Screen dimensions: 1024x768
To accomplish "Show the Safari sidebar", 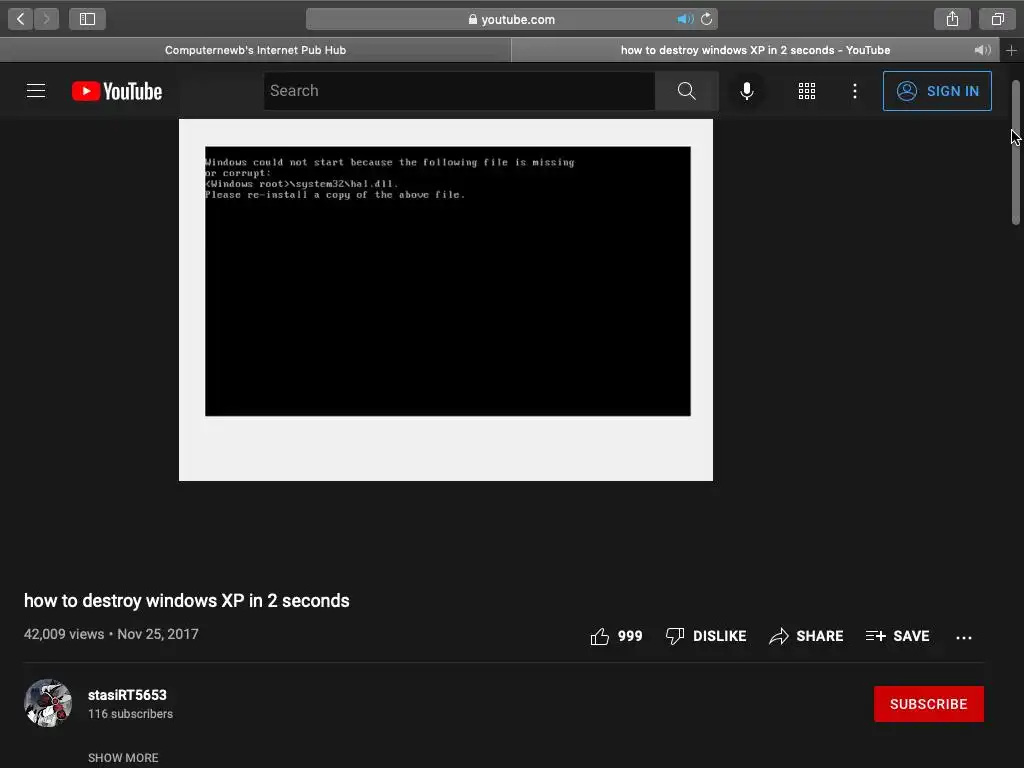I will pyautogui.click(x=88, y=19).
